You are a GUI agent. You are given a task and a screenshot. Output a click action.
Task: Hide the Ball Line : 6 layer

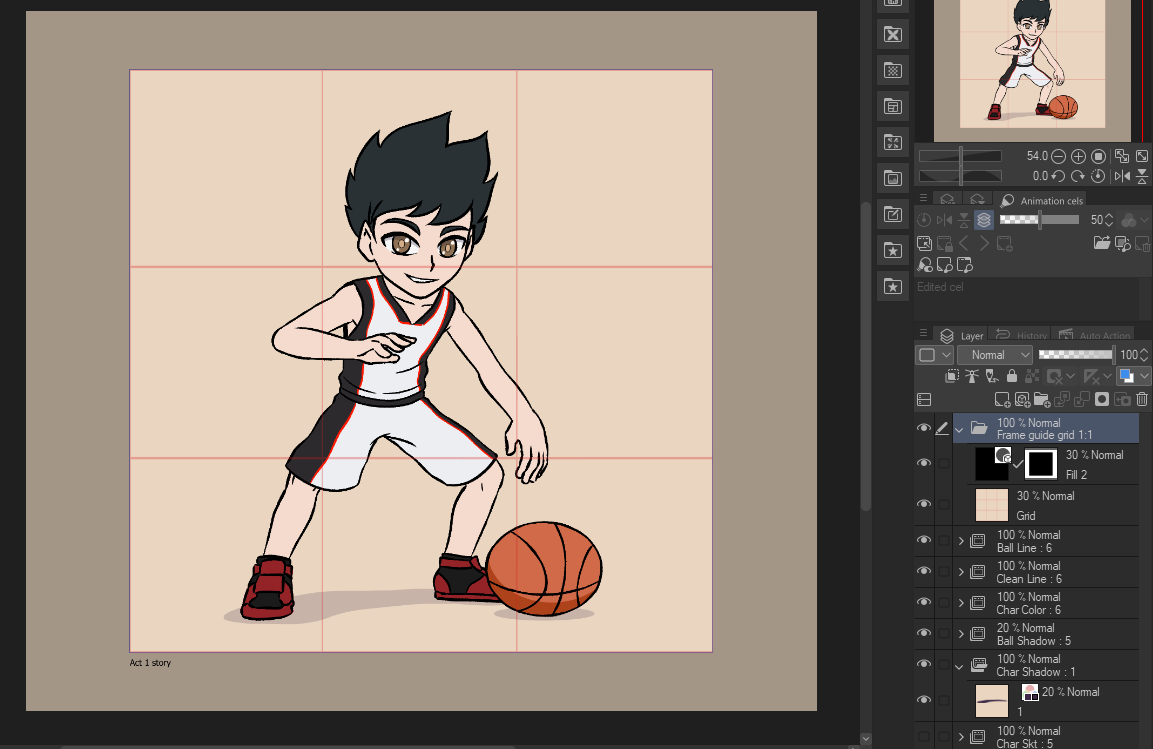pyautogui.click(x=924, y=540)
